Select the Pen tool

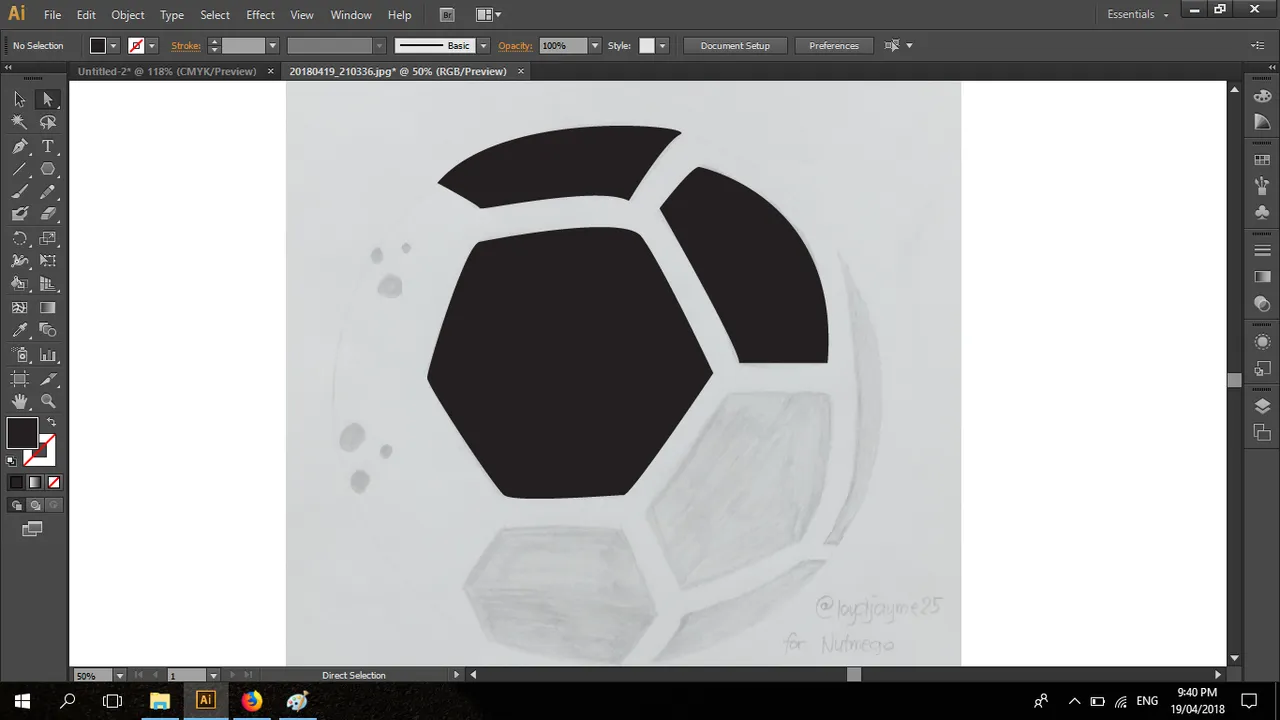click(x=19, y=146)
